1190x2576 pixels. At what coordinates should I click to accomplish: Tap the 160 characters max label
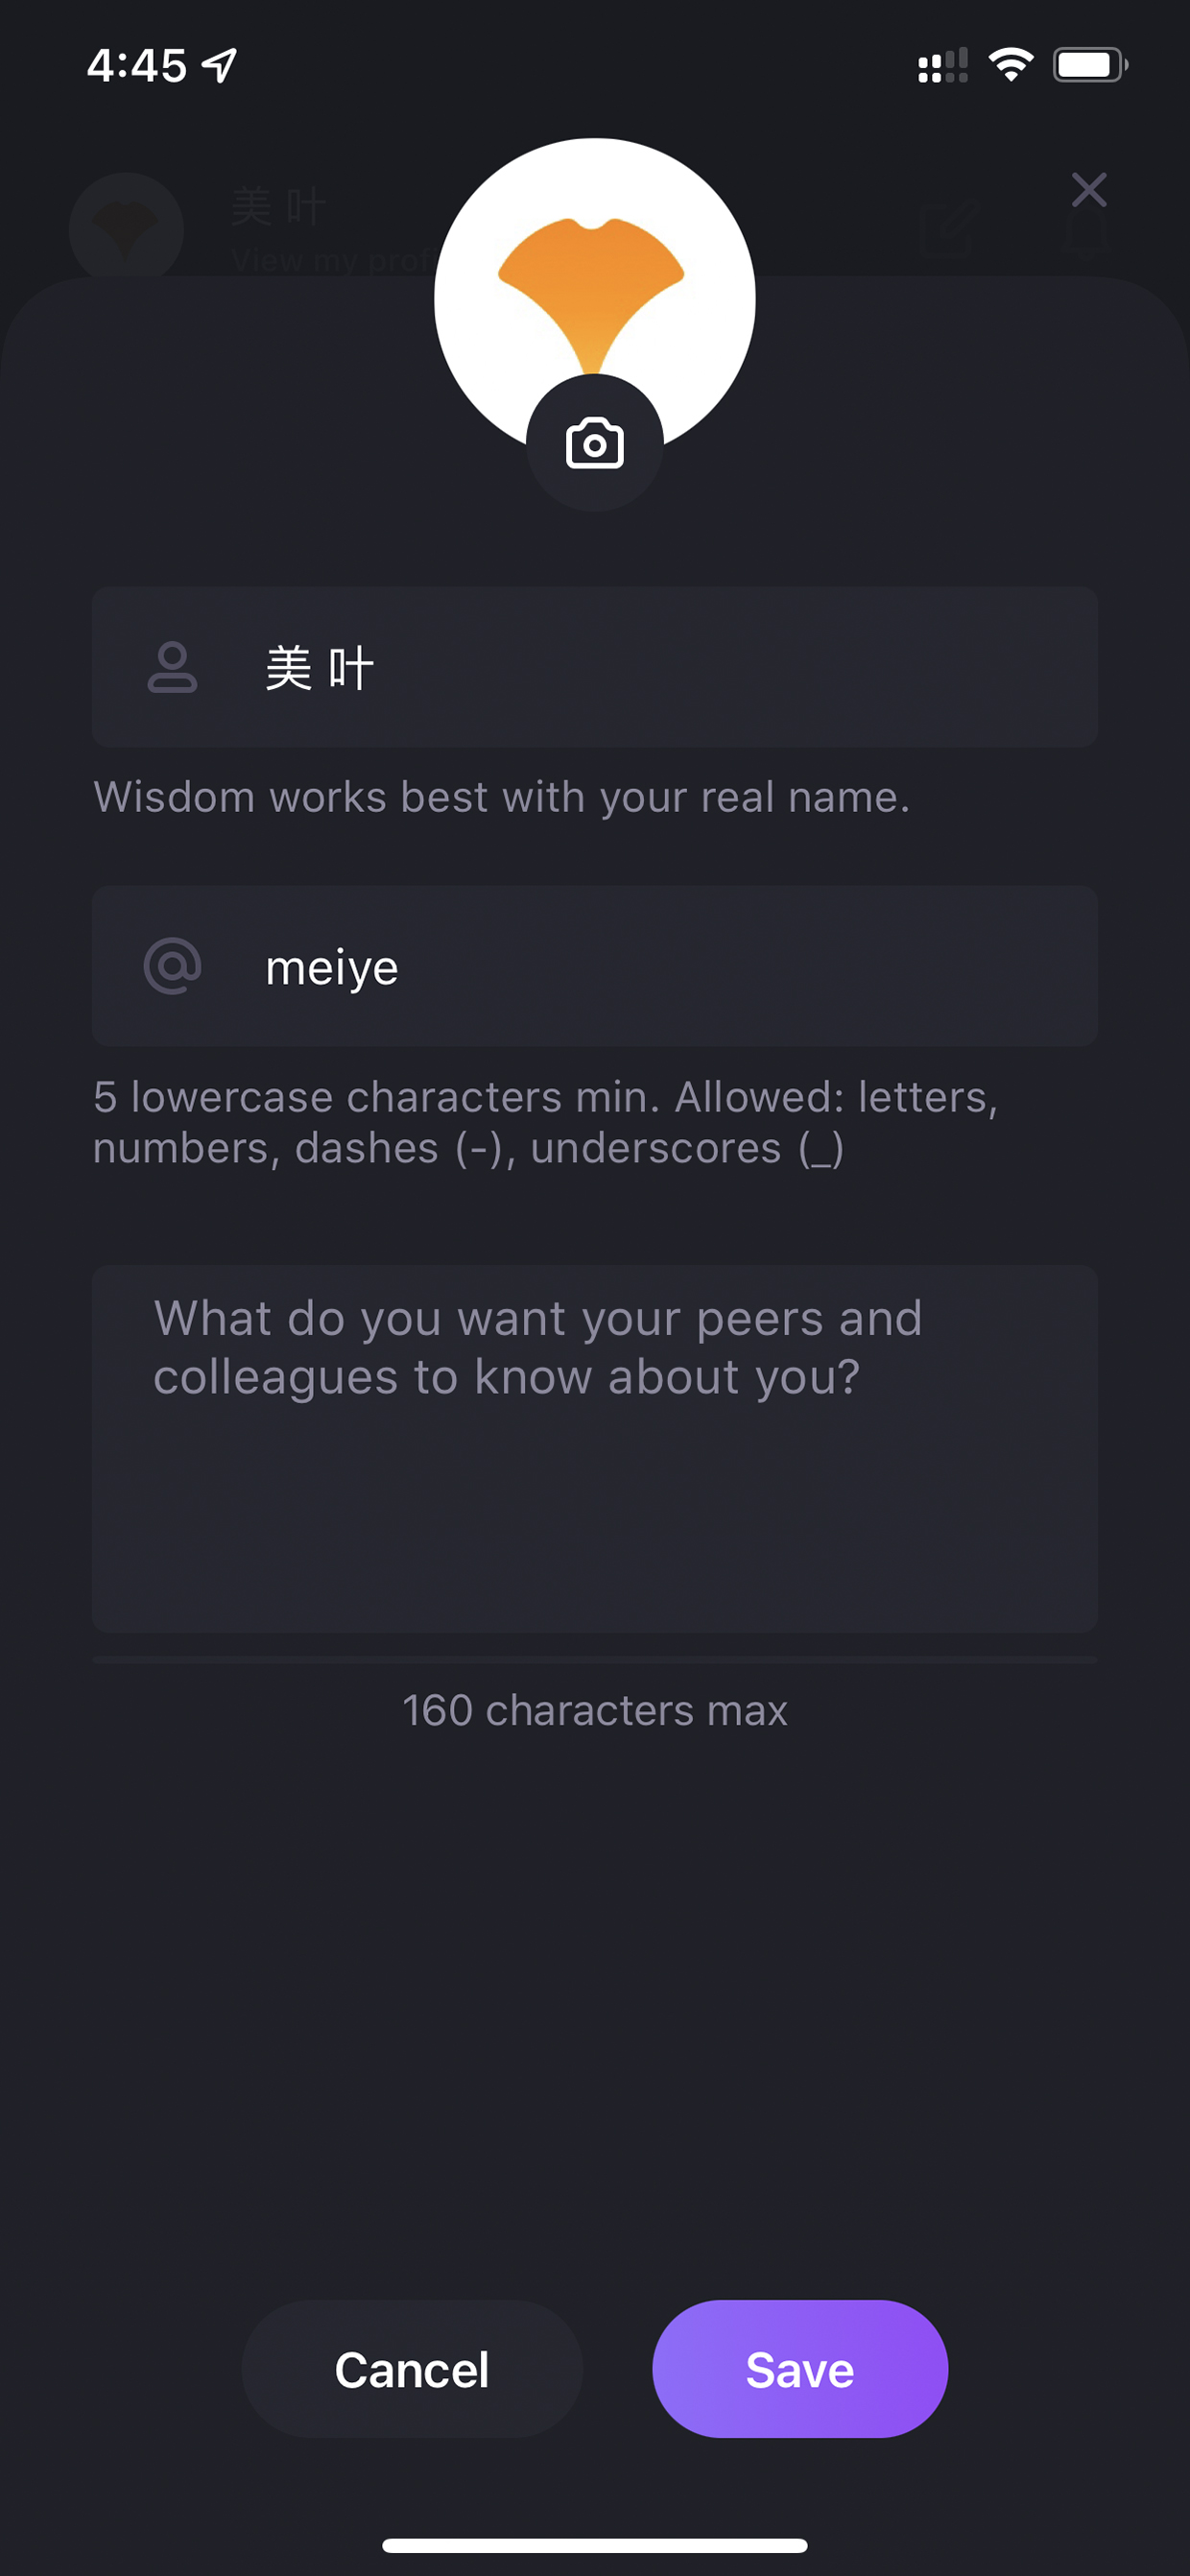pyautogui.click(x=594, y=1710)
